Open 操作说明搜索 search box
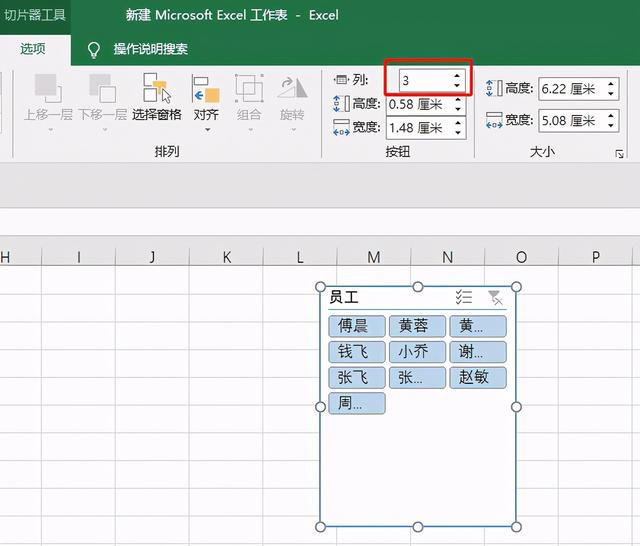 (151, 49)
